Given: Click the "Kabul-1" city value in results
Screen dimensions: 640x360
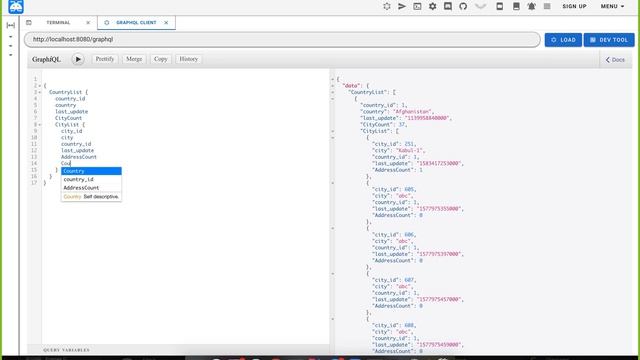Looking at the screenshot, I should tap(410, 150).
